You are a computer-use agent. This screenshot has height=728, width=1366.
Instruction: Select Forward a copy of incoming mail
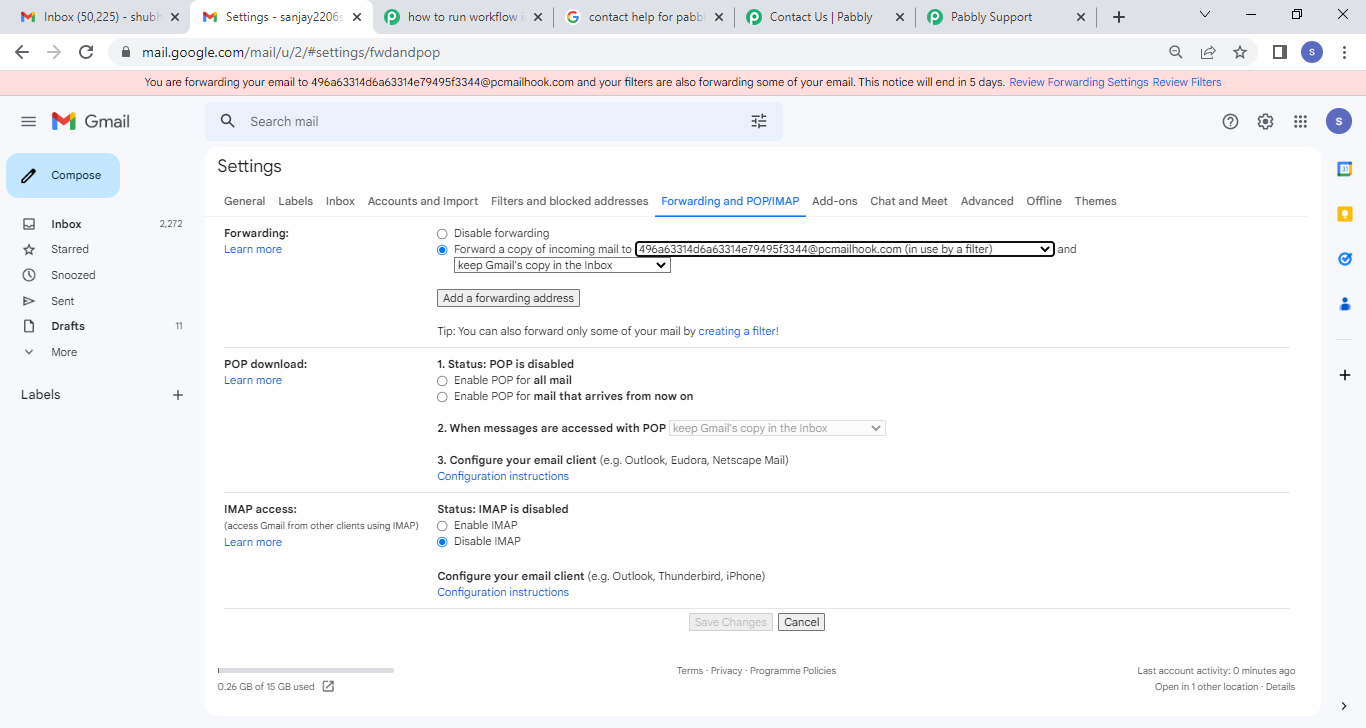click(x=442, y=250)
